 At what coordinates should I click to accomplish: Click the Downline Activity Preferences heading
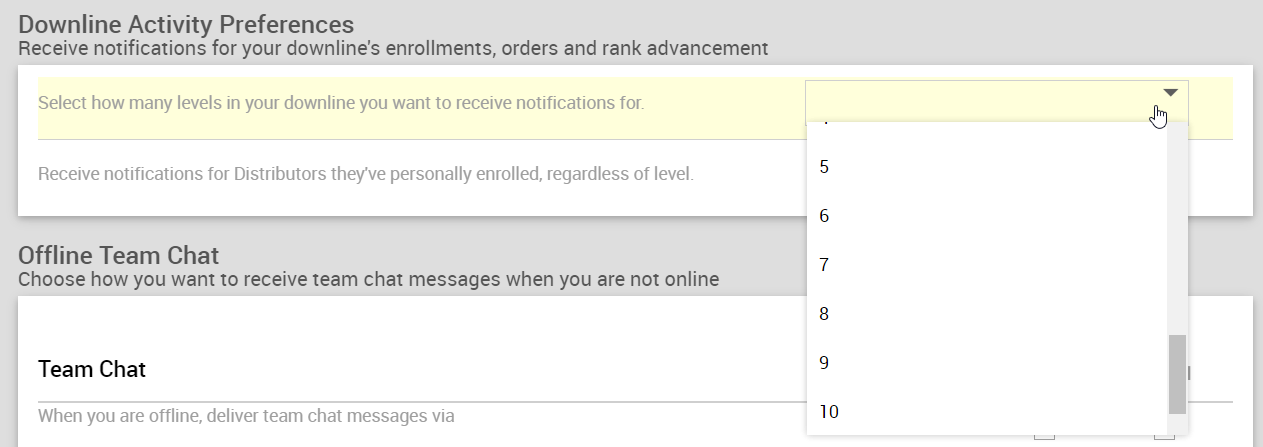tap(186, 24)
